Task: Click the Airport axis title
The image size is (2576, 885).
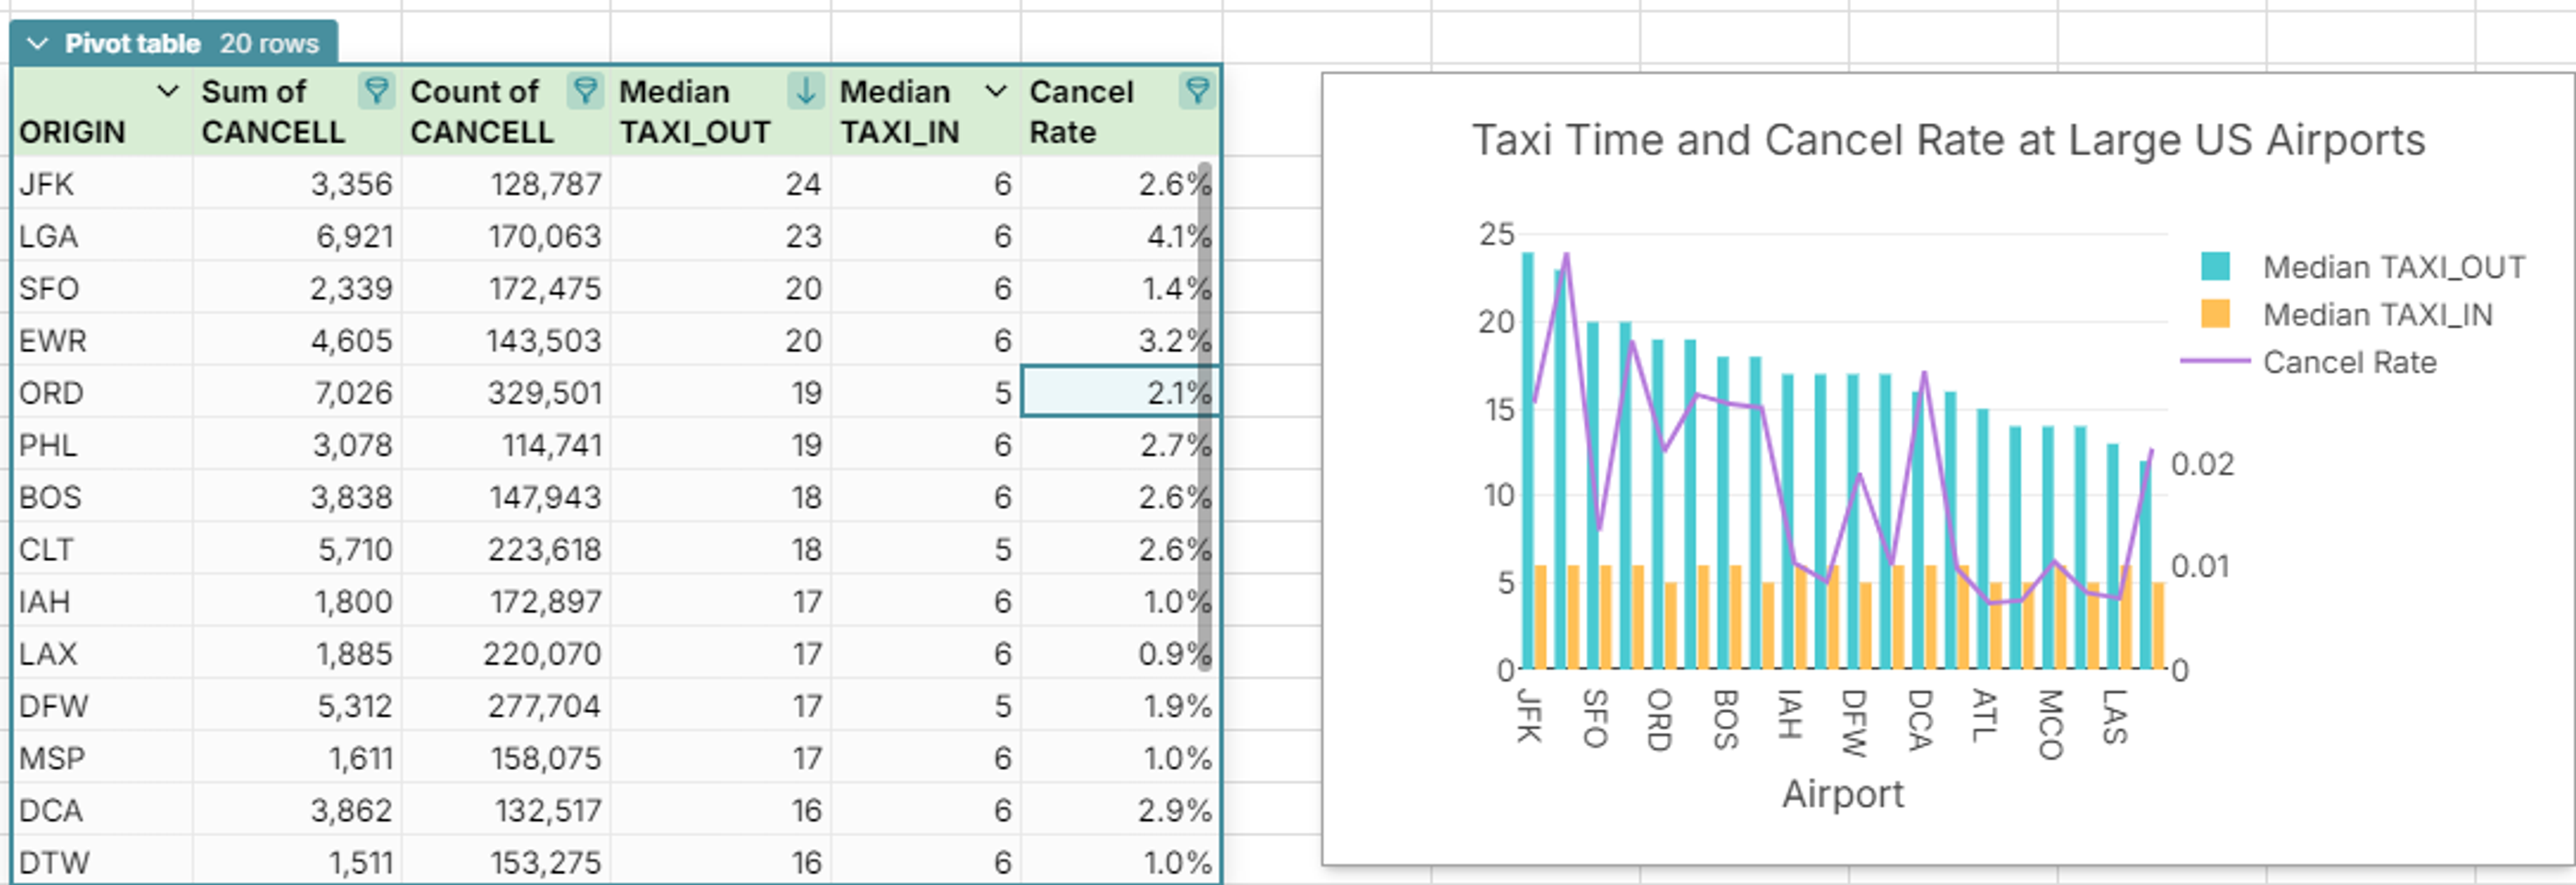Action: click(1843, 793)
